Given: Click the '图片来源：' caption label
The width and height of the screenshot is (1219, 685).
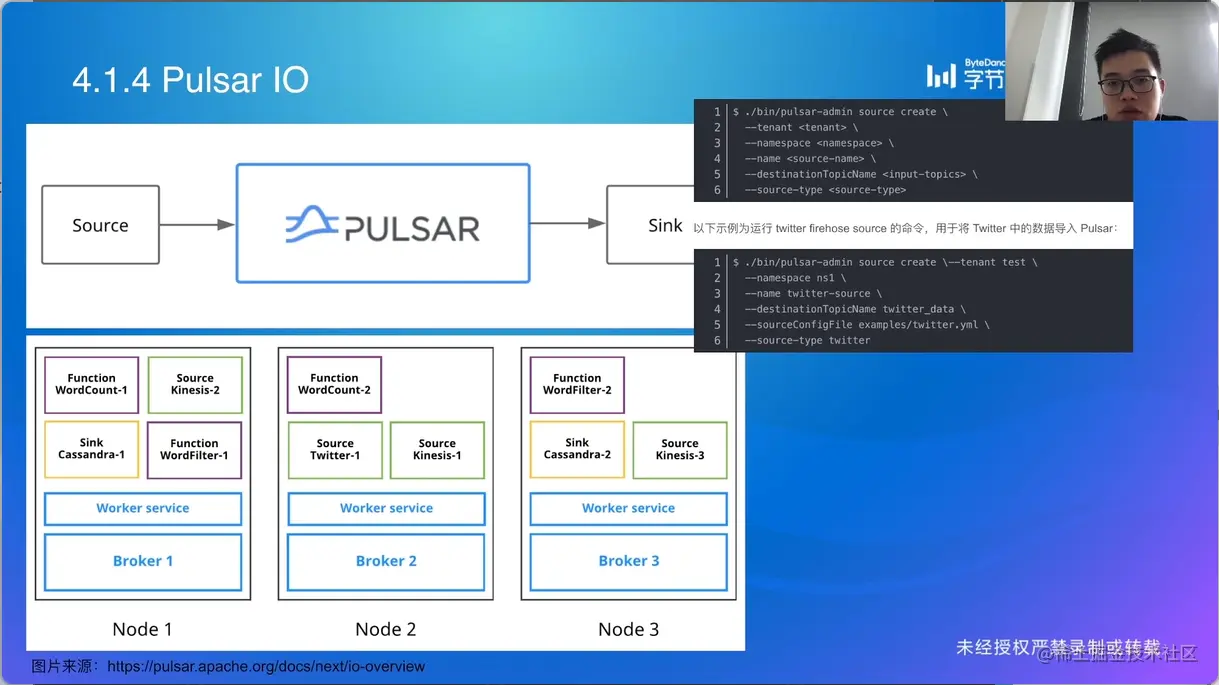Looking at the screenshot, I should [x=67, y=666].
